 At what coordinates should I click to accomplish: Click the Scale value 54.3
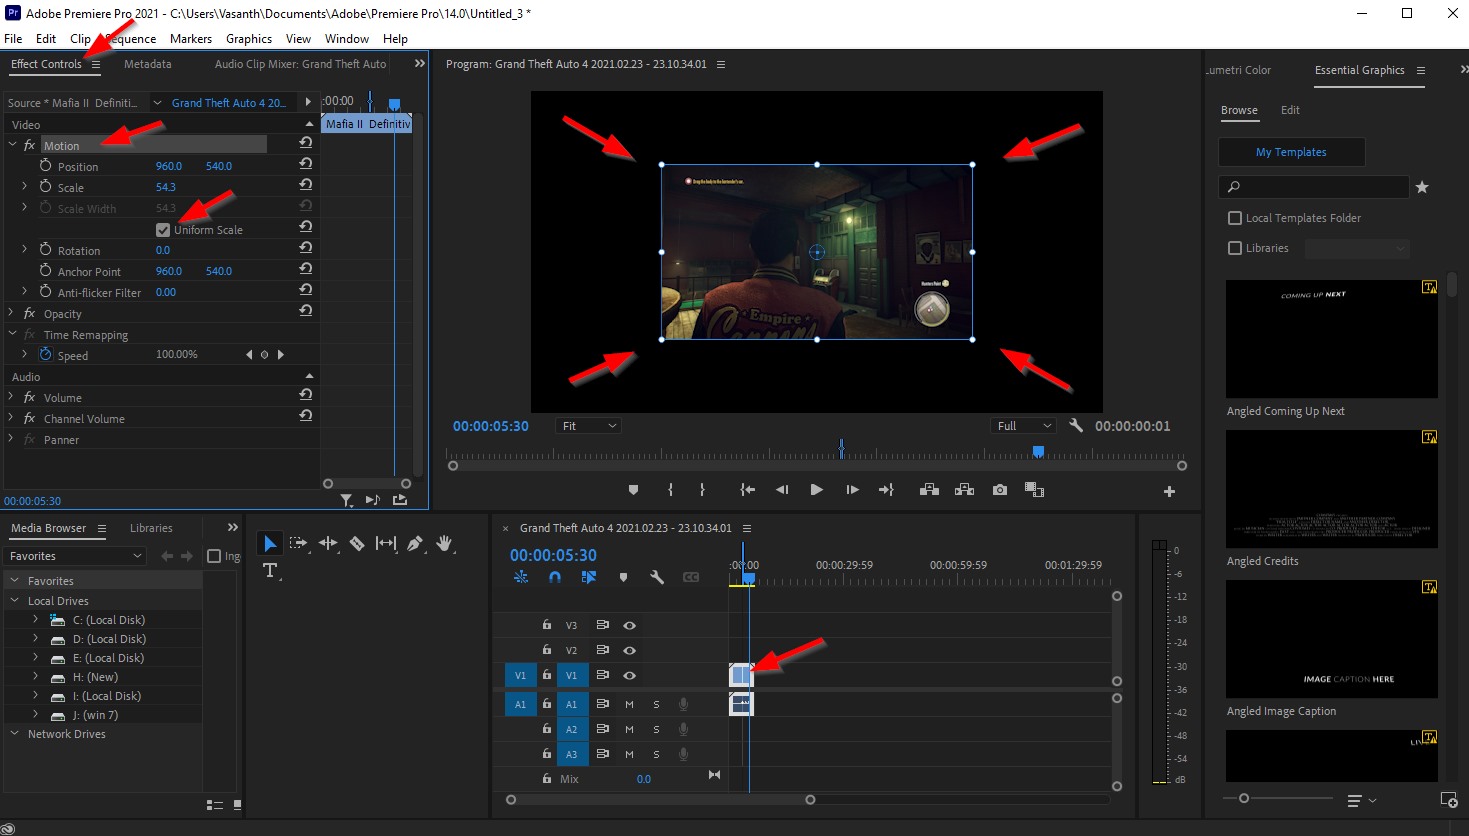tap(166, 187)
